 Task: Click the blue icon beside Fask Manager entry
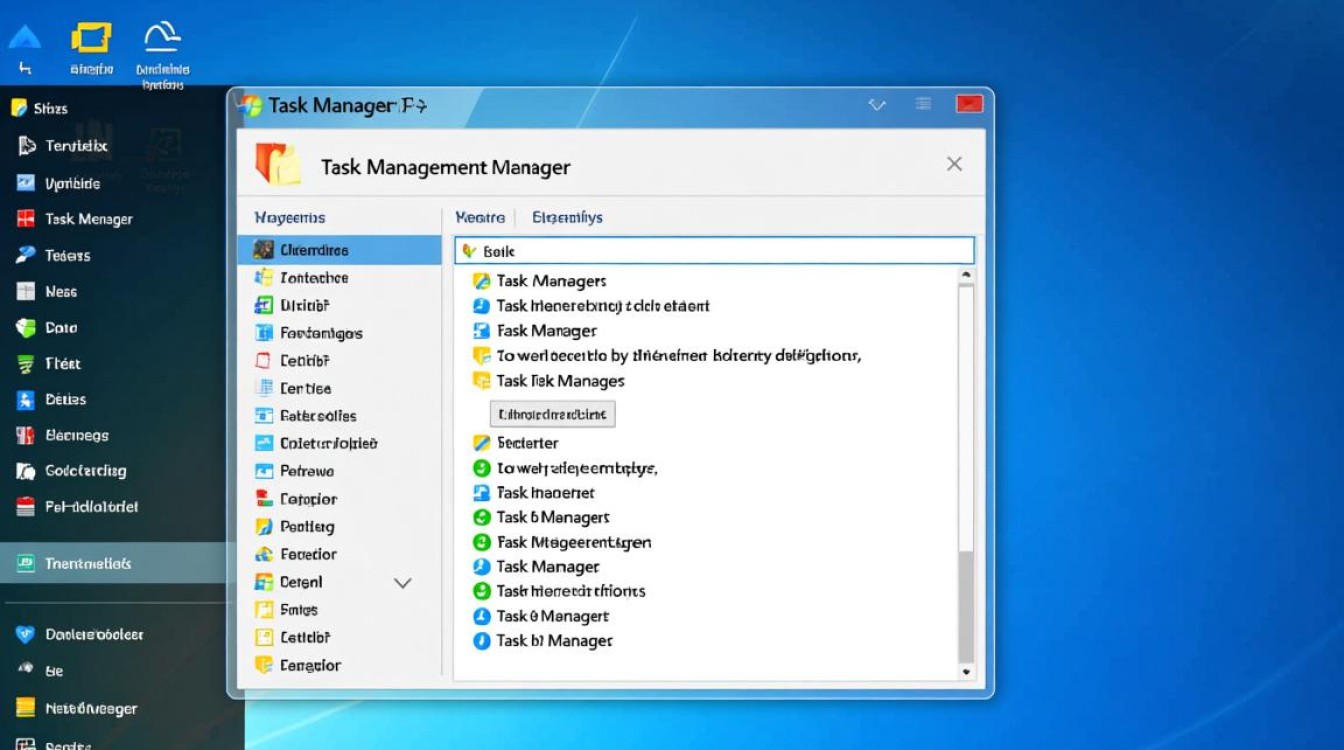pyautogui.click(x=481, y=331)
